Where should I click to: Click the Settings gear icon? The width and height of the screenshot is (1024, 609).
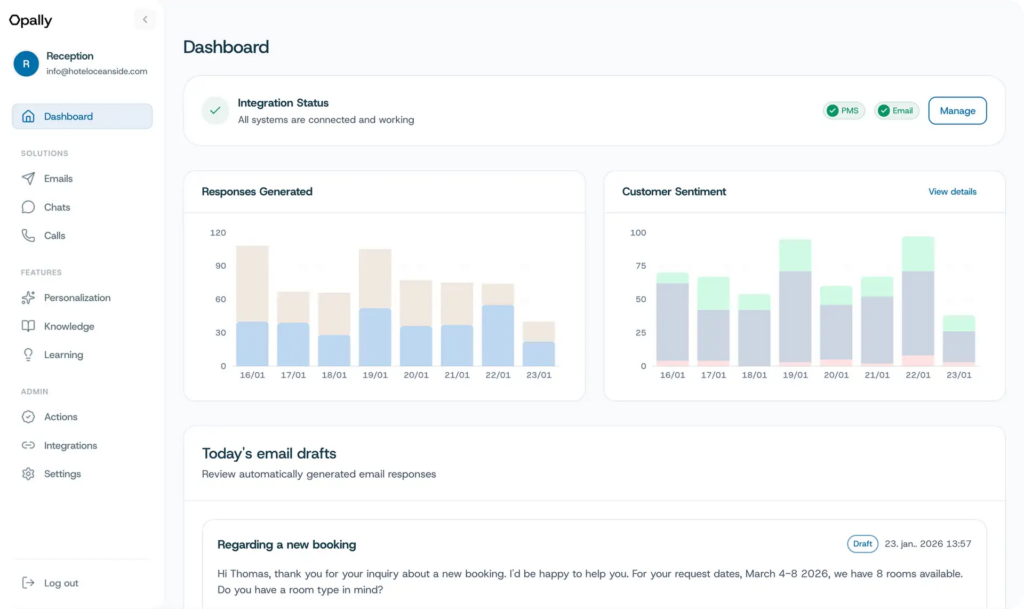click(28, 474)
